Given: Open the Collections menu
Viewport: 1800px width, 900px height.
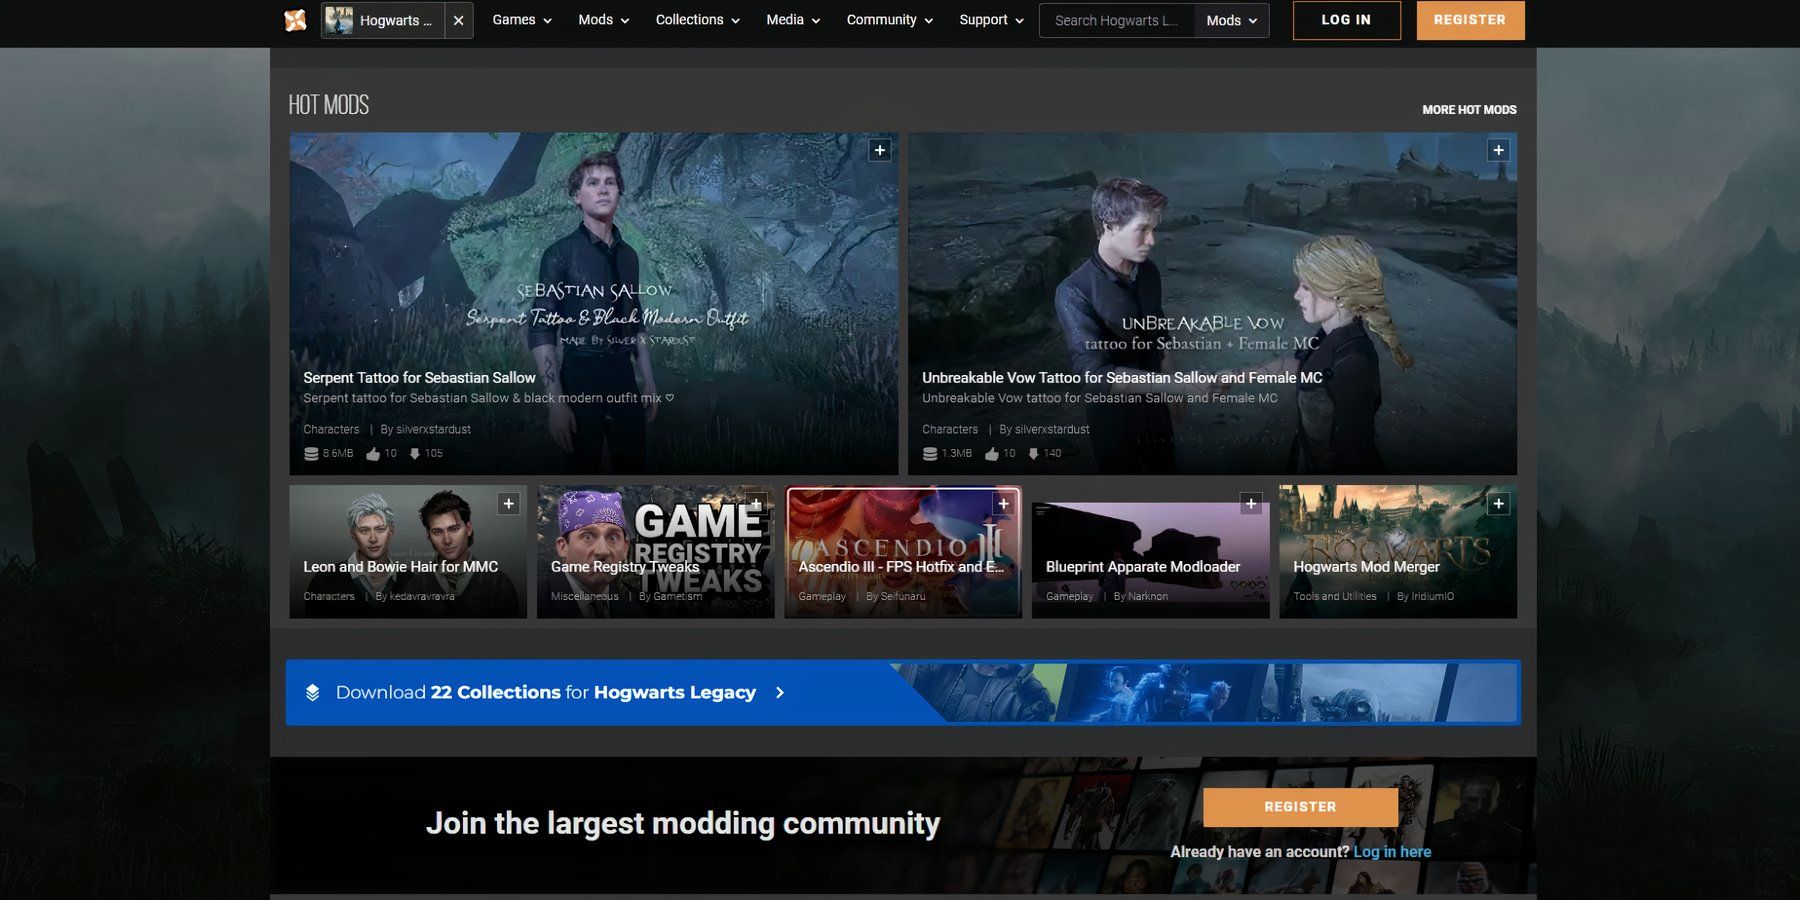Looking at the screenshot, I should [x=697, y=20].
